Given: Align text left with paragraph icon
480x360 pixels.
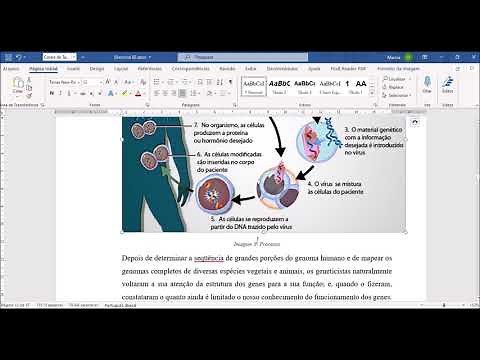Looking at the screenshot, I should coord(156,93).
